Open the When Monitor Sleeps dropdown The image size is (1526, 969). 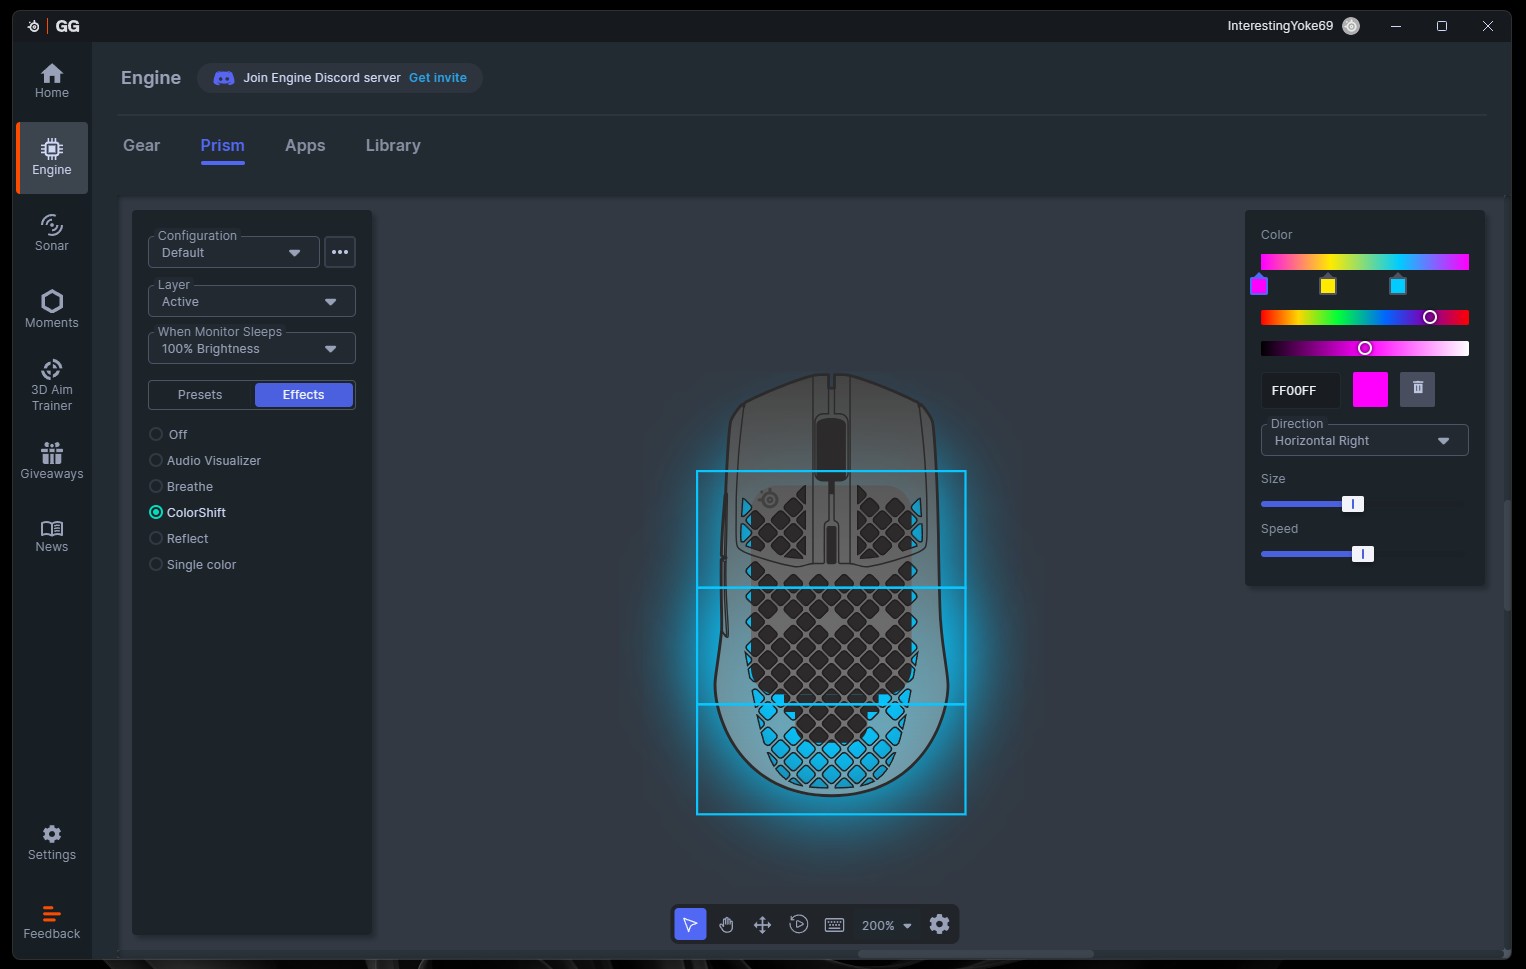tap(251, 349)
